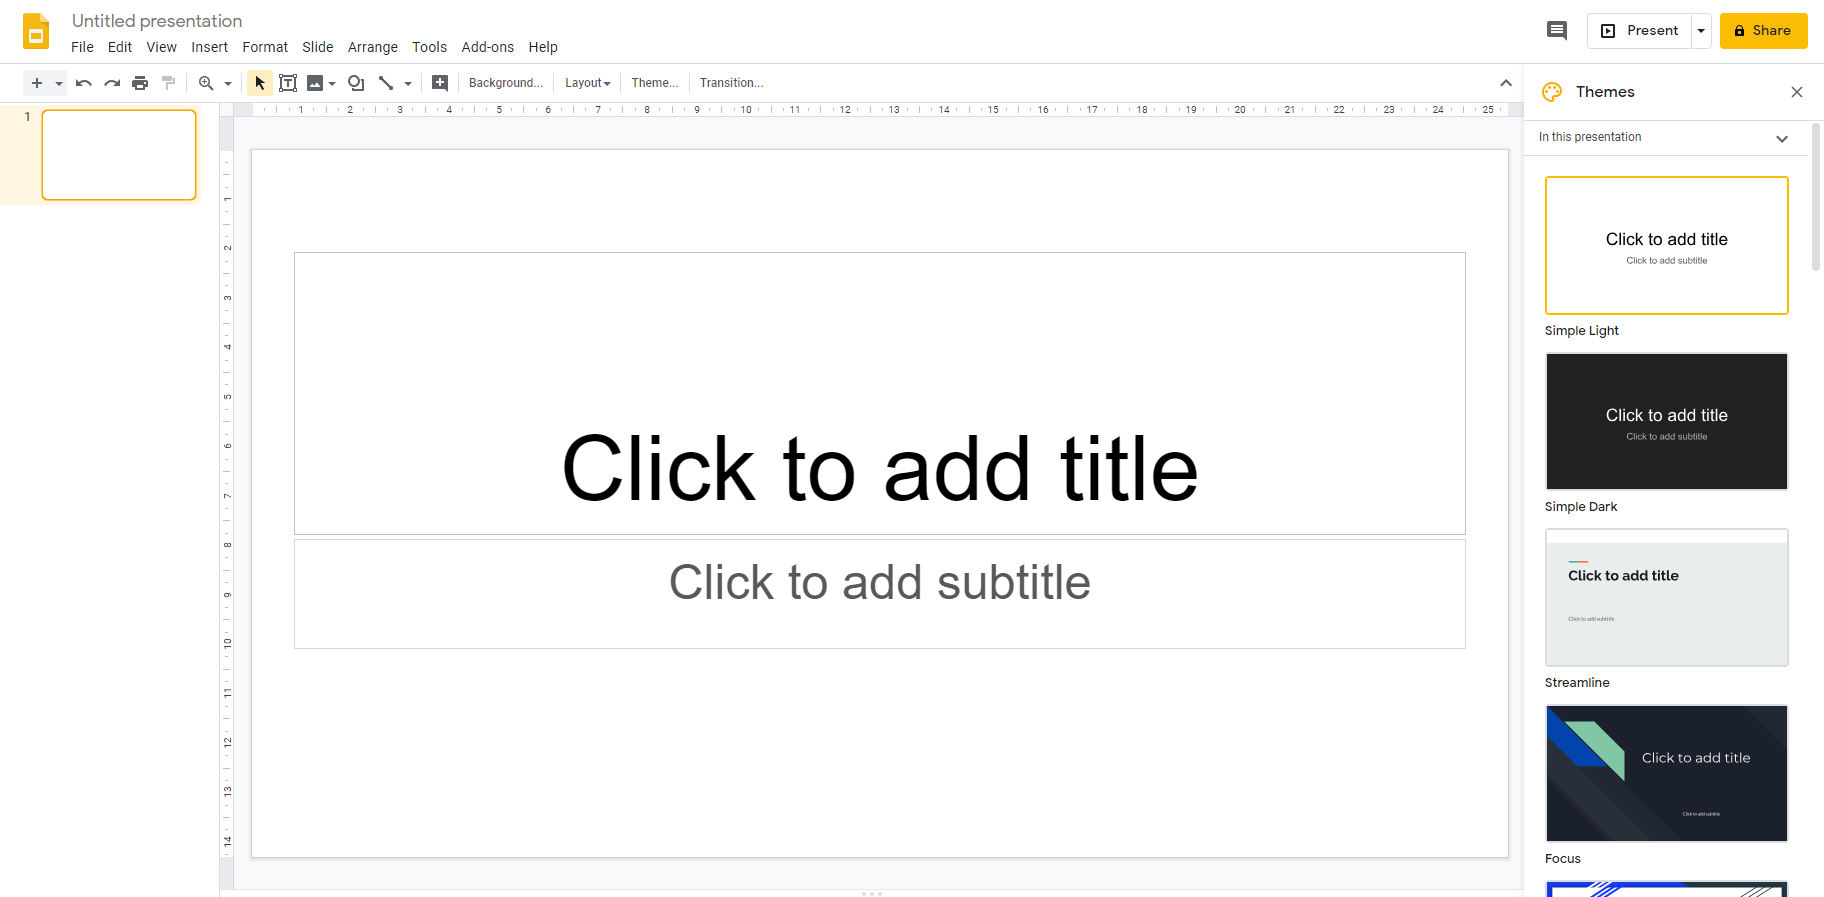Screen dimensions: 1824x897
Task: Click the Add comment icon
Action: 440,83
